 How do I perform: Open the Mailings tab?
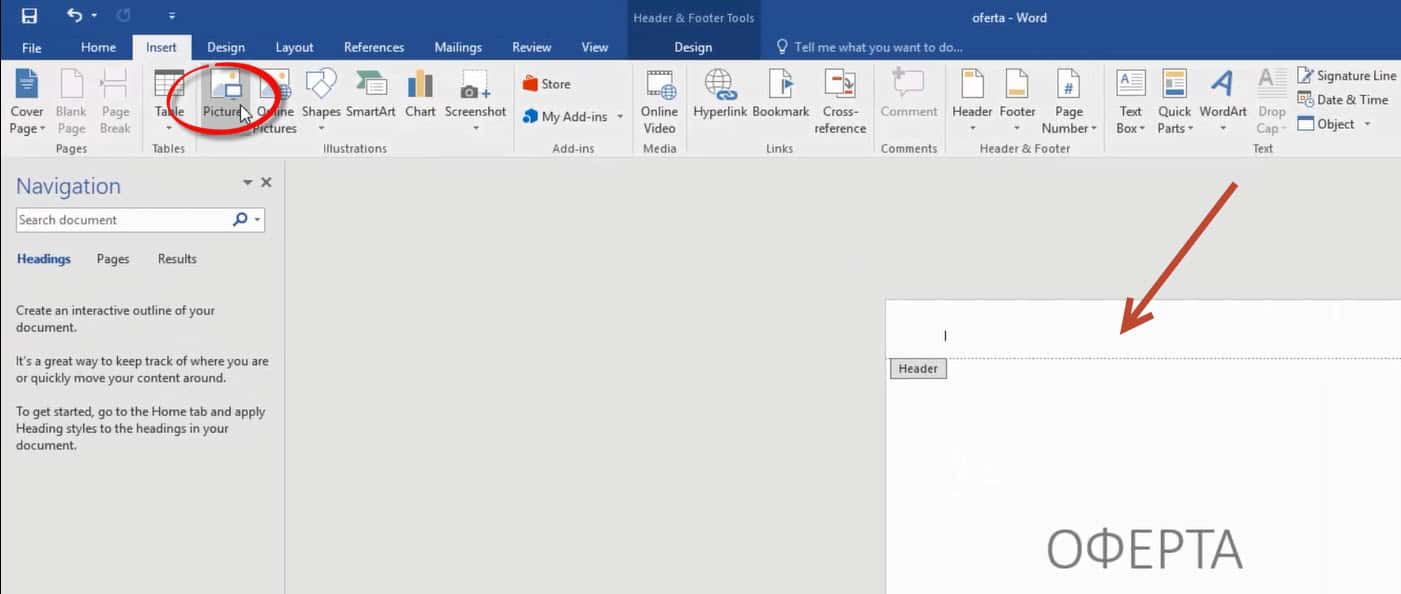(x=458, y=47)
